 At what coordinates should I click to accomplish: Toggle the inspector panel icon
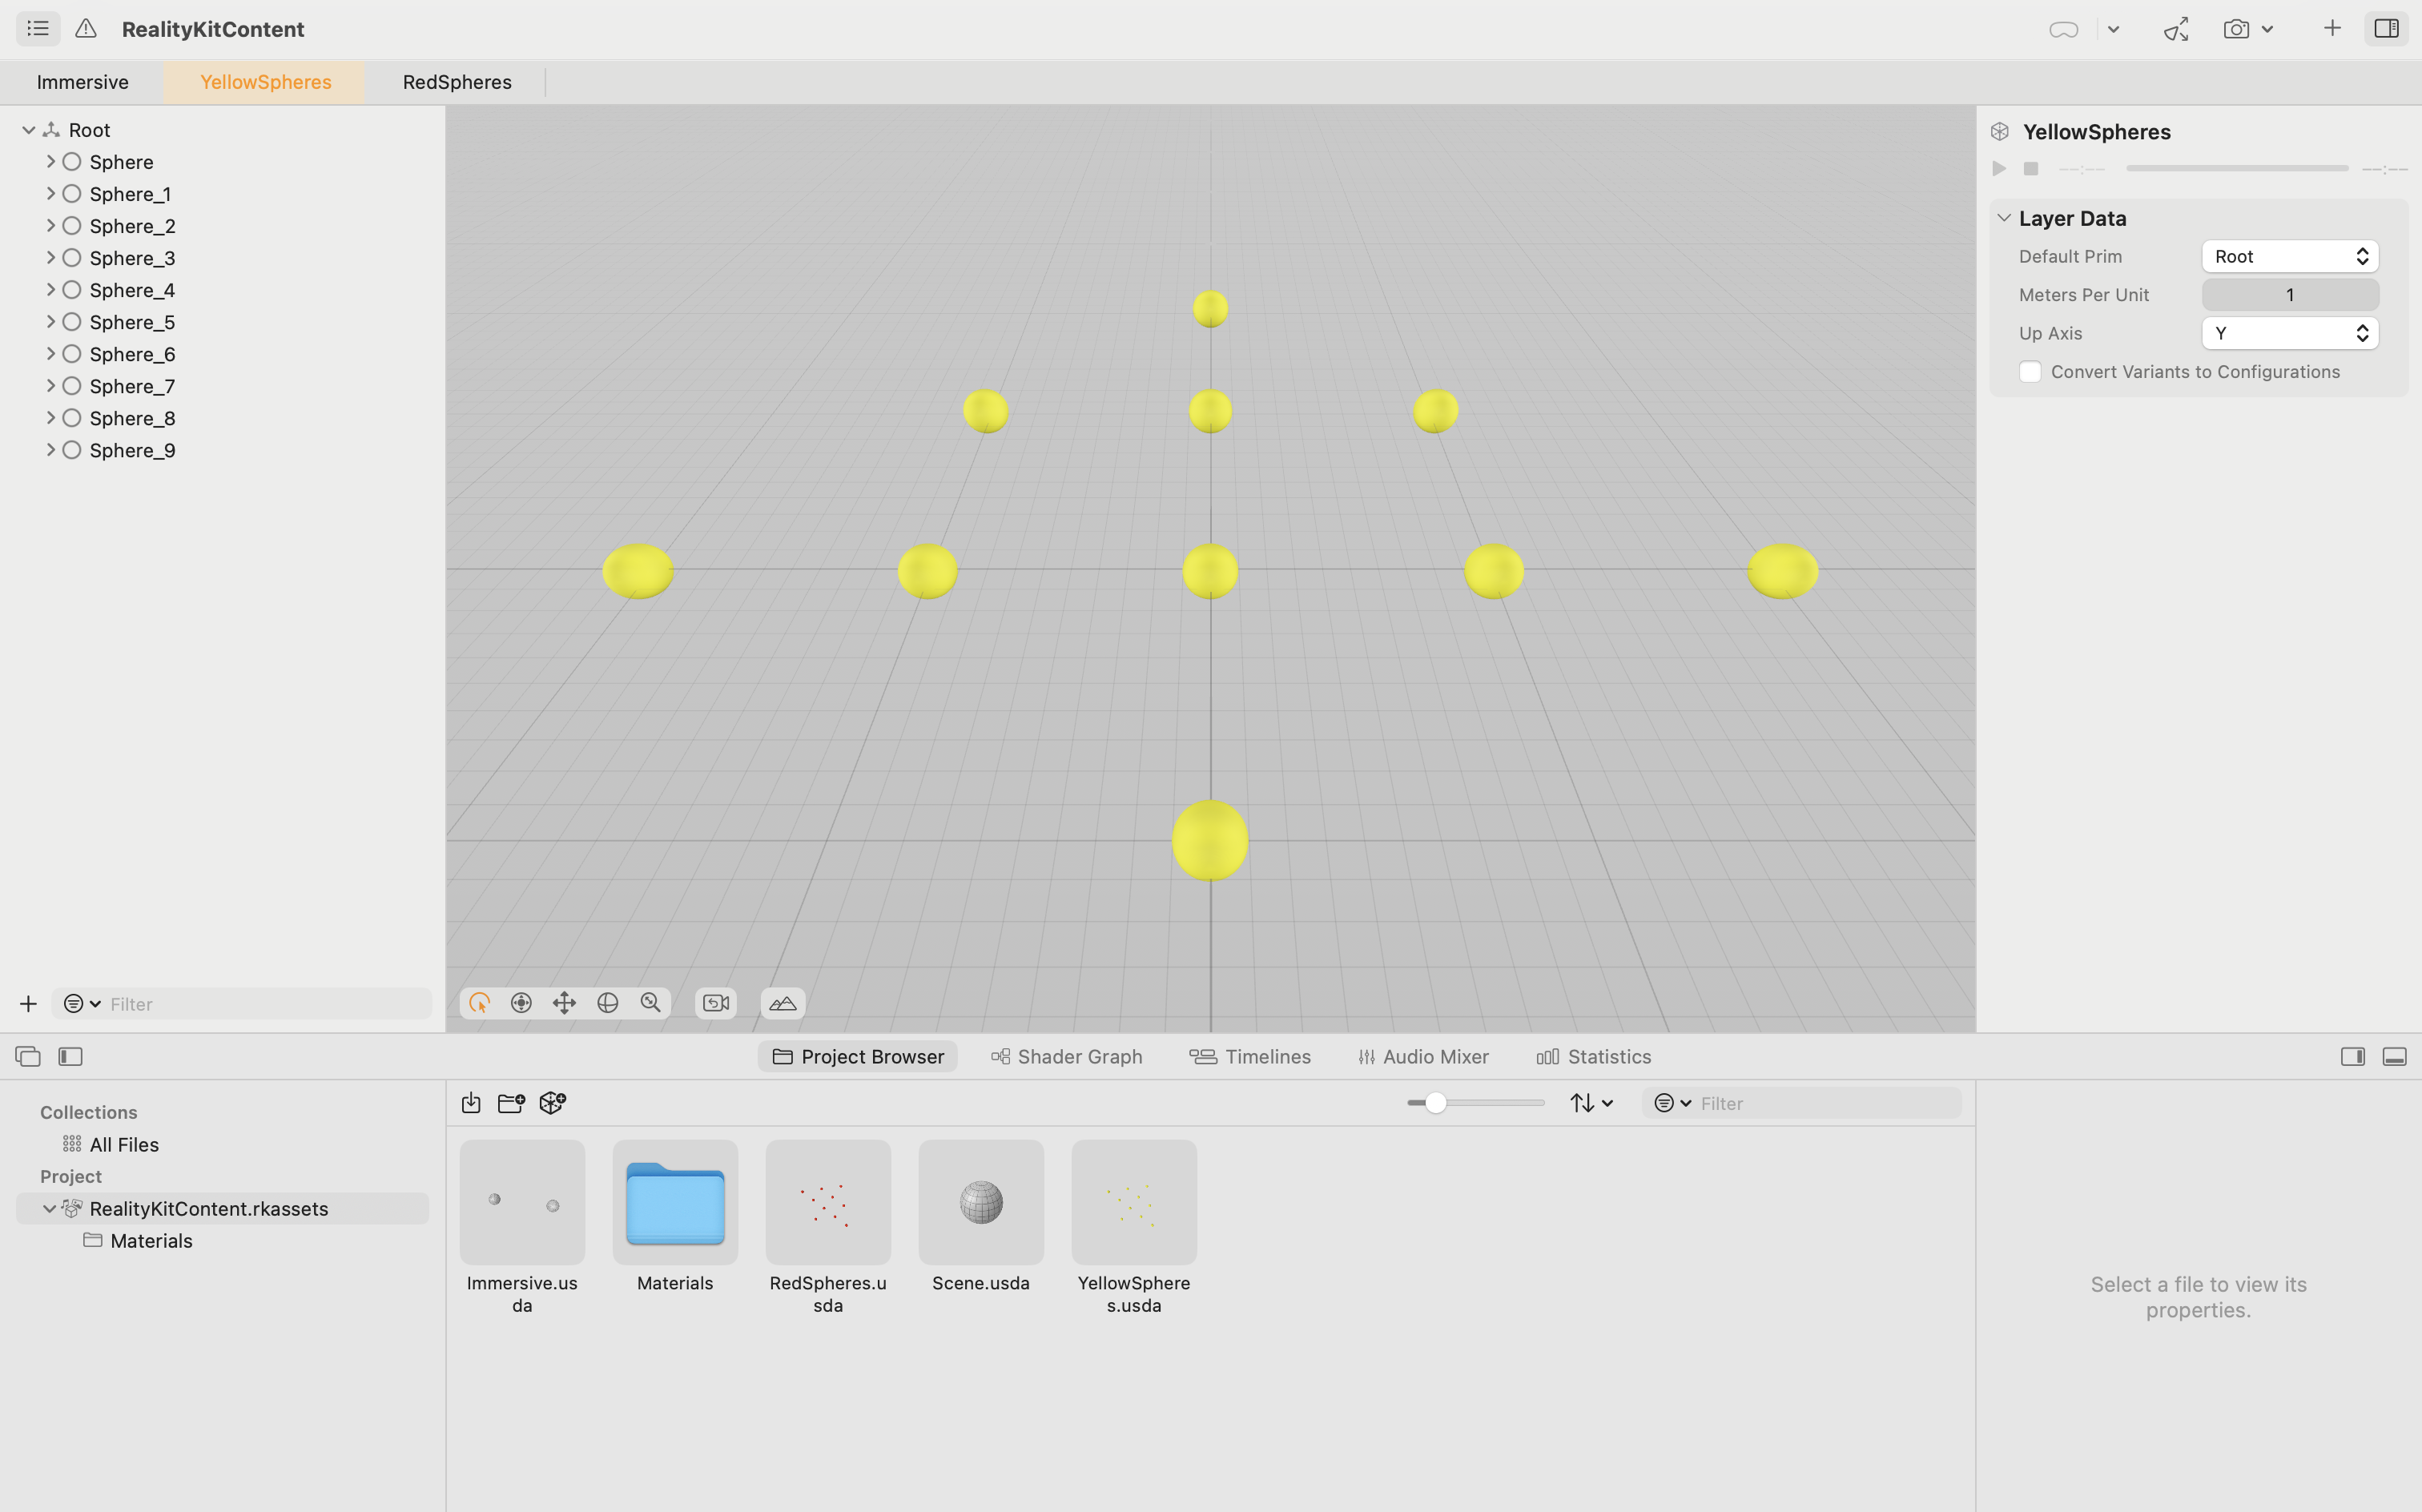(x=2386, y=29)
